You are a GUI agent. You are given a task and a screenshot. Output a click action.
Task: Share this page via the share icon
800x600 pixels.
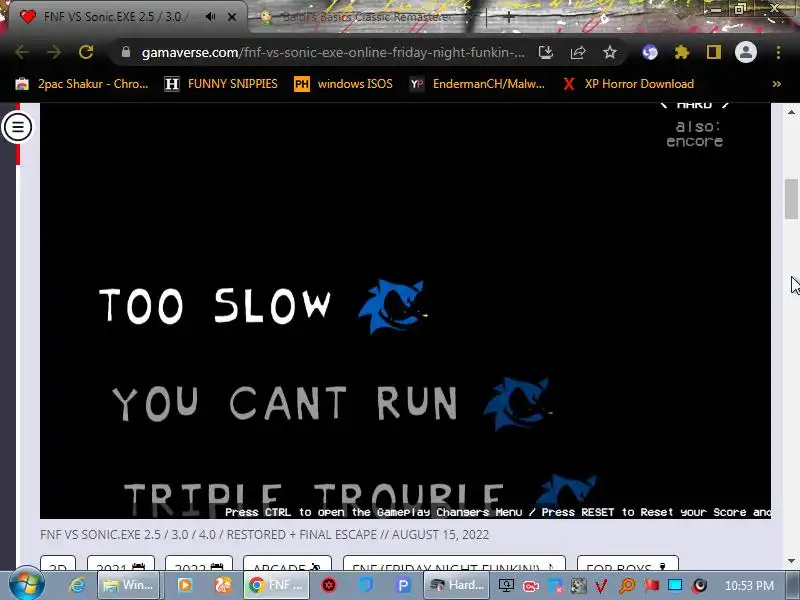(x=578, y=52)
